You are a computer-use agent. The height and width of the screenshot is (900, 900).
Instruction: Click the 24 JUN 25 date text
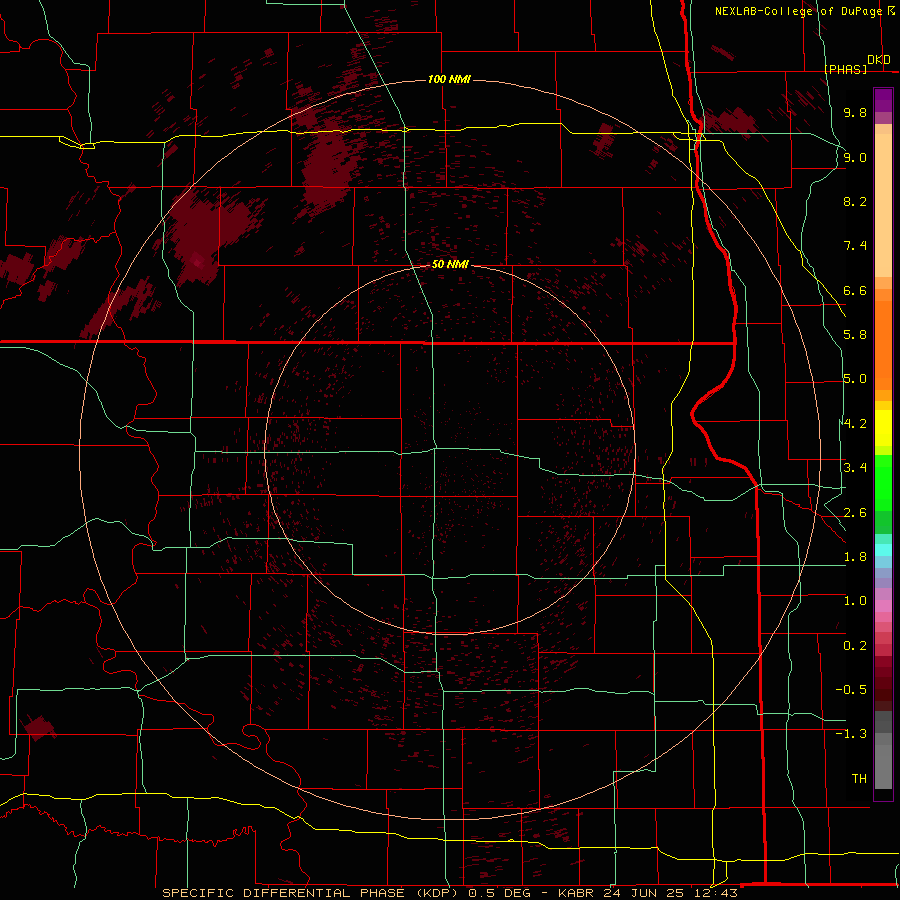(x=645, y=893)
